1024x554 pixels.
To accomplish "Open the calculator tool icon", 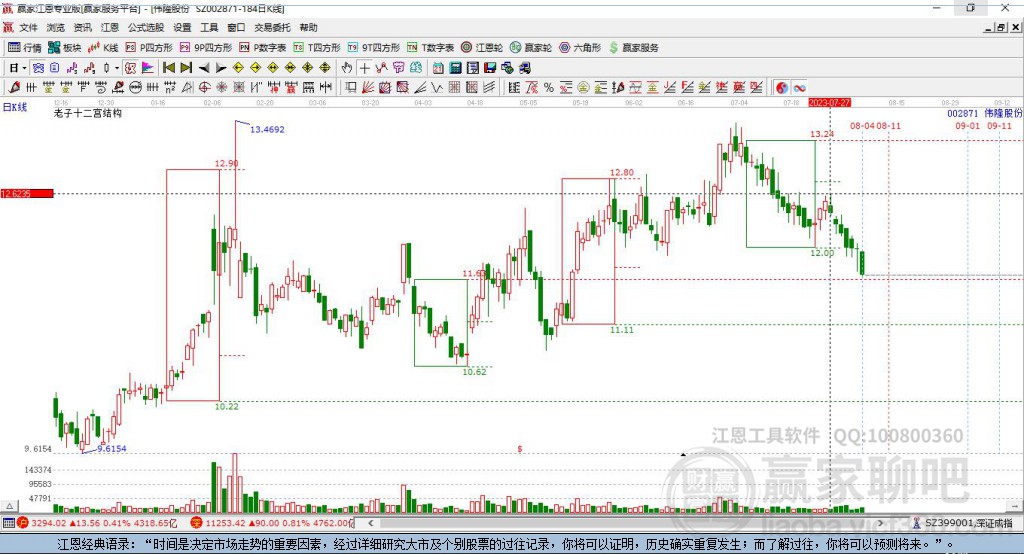I will (455, 68).
